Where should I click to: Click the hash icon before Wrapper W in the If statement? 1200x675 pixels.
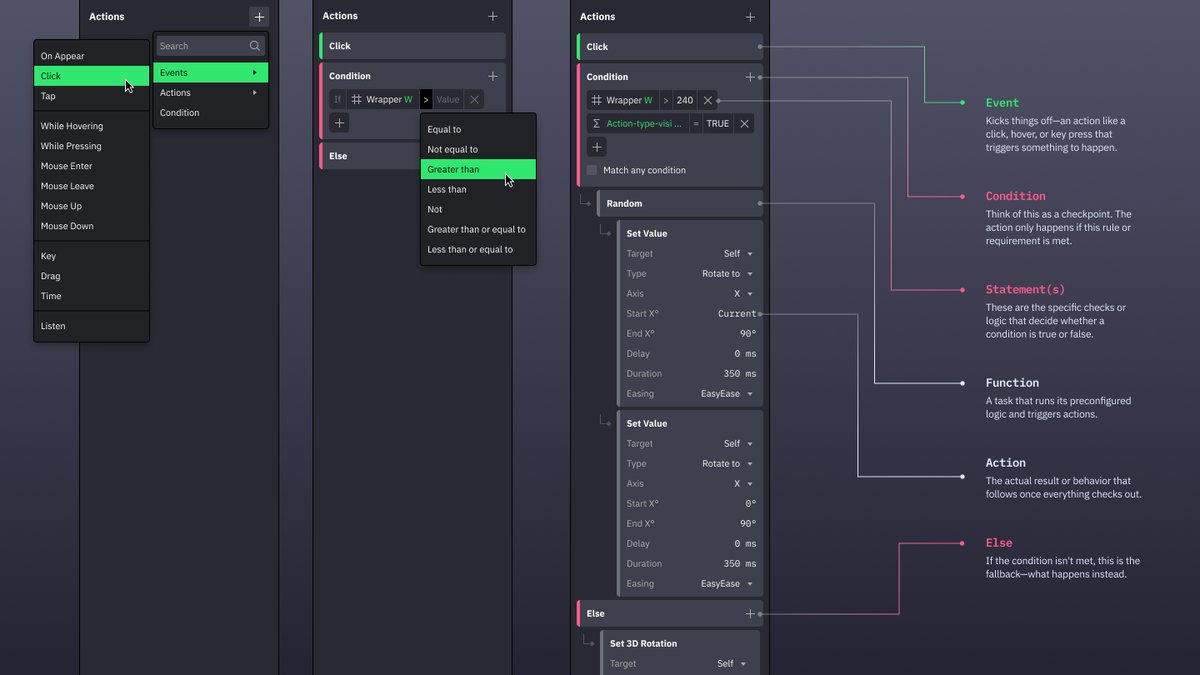click(x=356, y=100)
